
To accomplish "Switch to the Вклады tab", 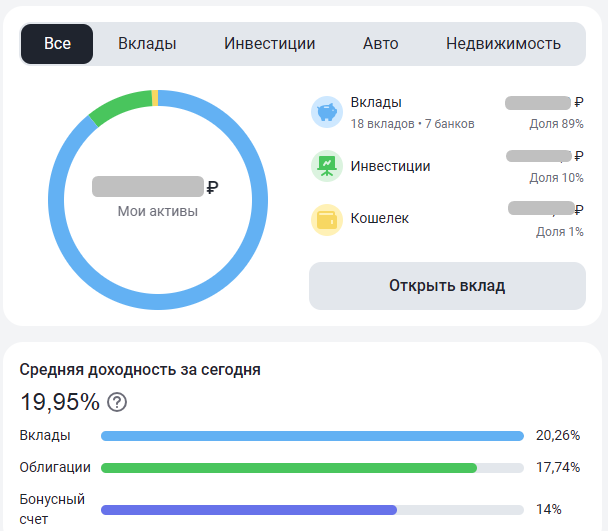I will (x=147, y=44).
